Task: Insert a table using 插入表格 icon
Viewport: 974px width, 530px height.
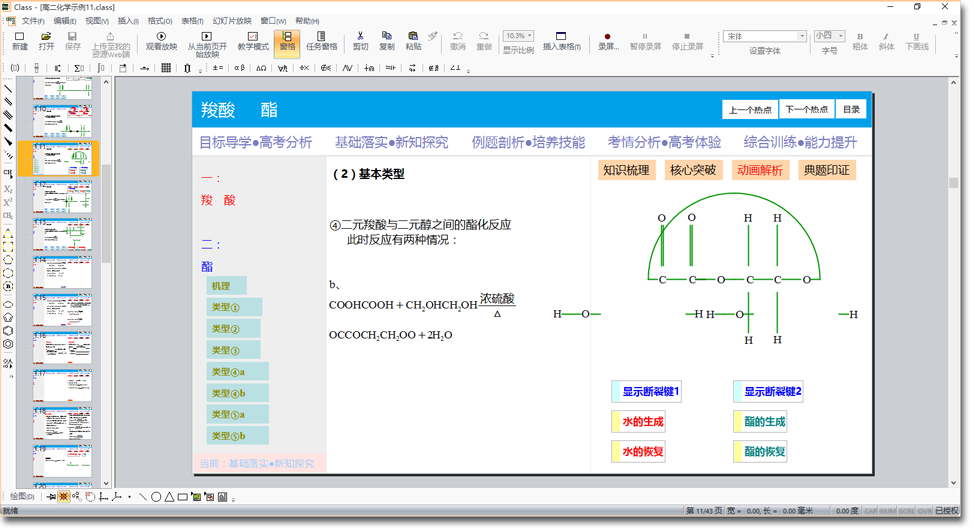Action: (x=561, y=40)
